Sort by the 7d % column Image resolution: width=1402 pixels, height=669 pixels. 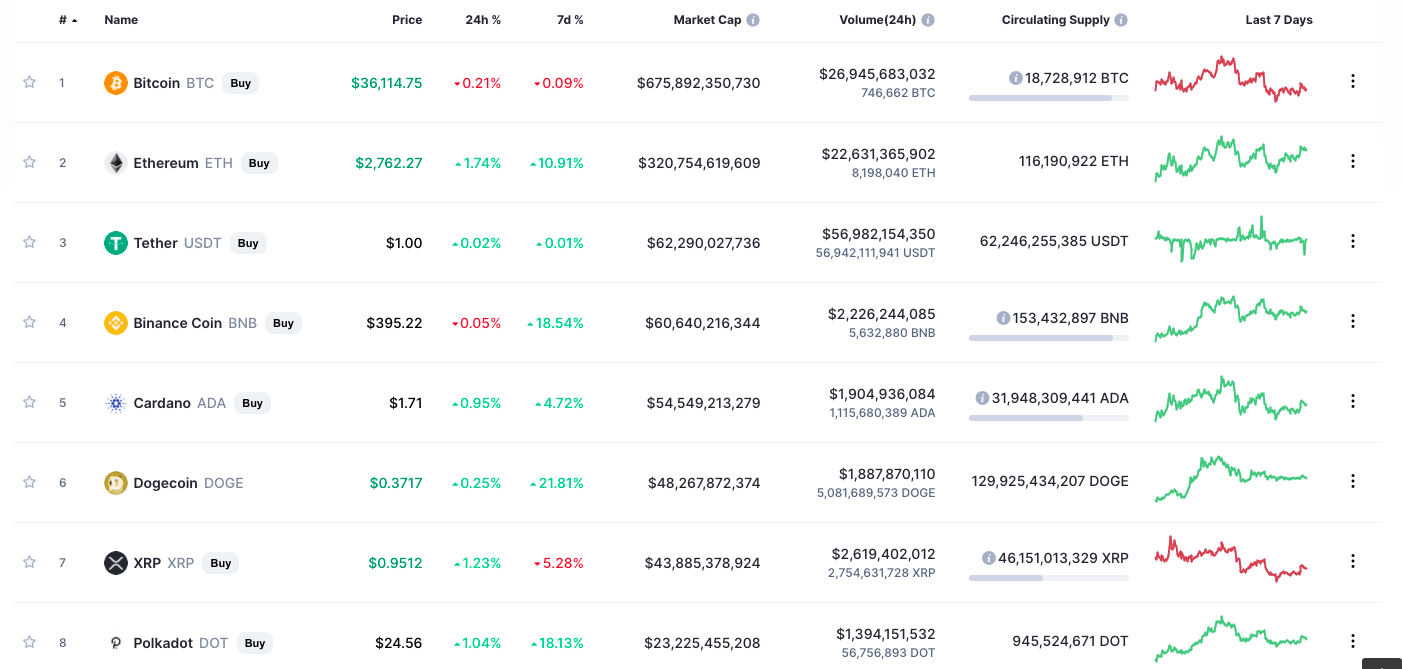570,20
